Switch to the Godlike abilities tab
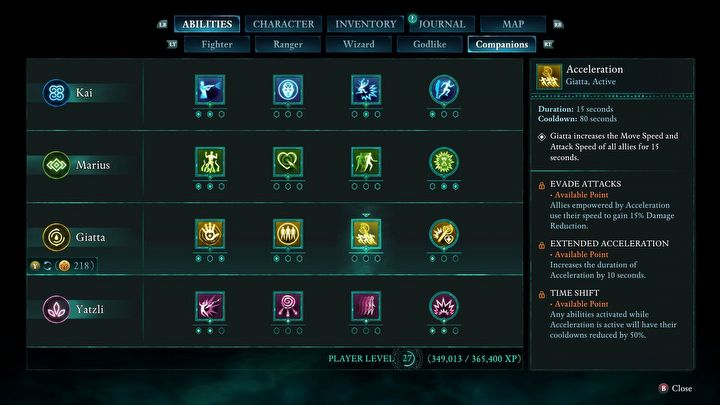Image resolution: width=720 pixels, height=405 pixels. click(429, 44)
